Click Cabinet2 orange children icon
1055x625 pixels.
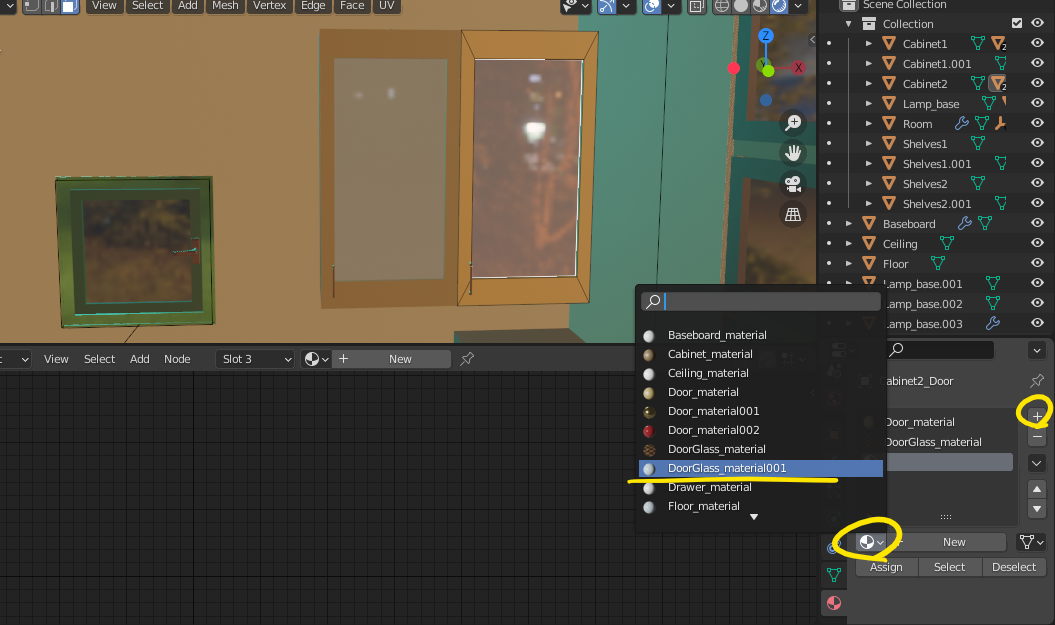pos(998,83)
